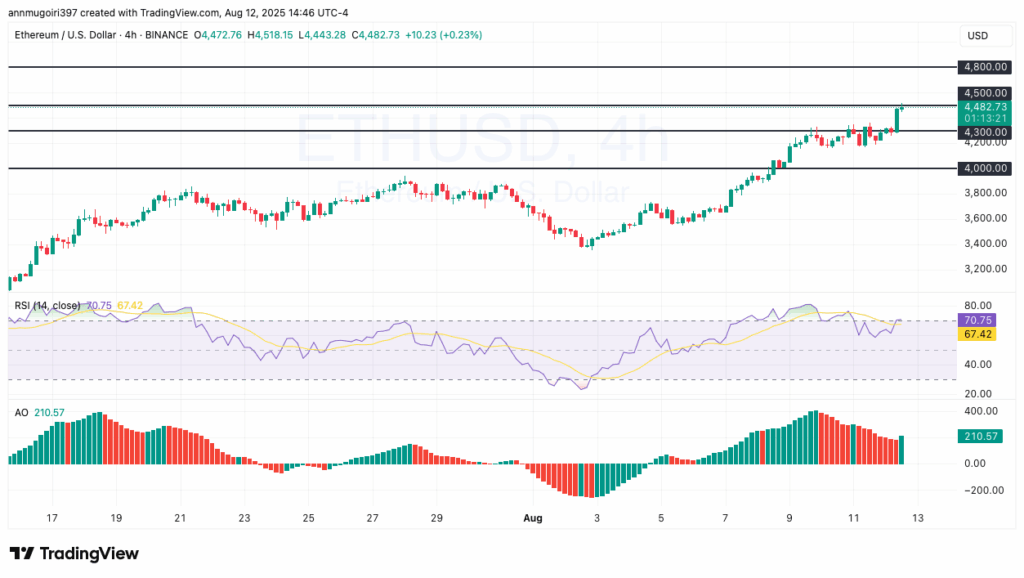The height and width of the screenshot is (578, 1024).
Task: Click the +10.23 (+0.23%) change value
Action: pos(443,35)
